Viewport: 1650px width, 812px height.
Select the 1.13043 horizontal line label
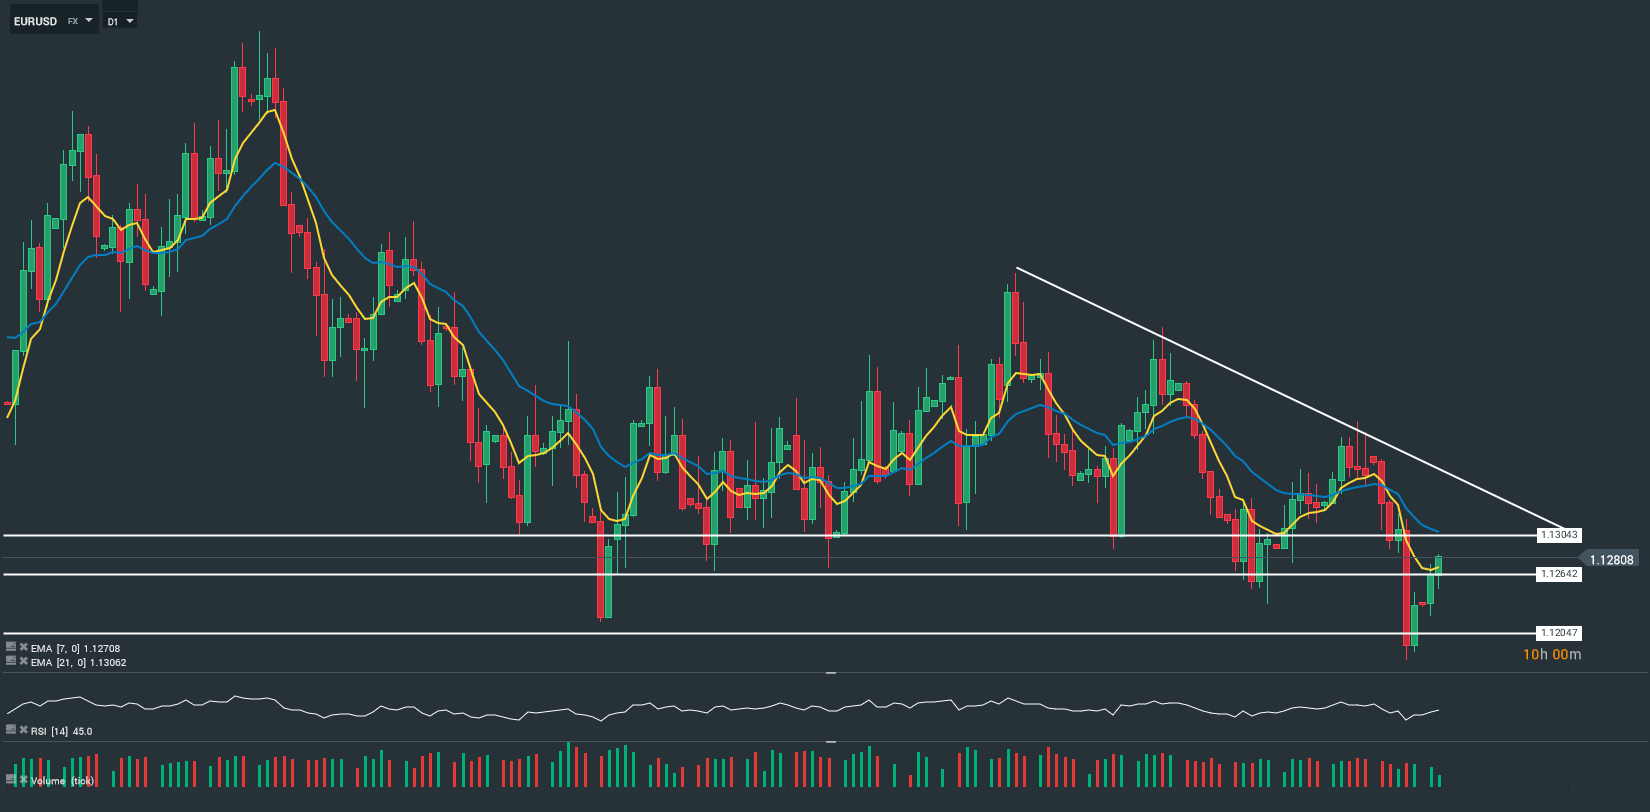click(x=1559, y=535)
